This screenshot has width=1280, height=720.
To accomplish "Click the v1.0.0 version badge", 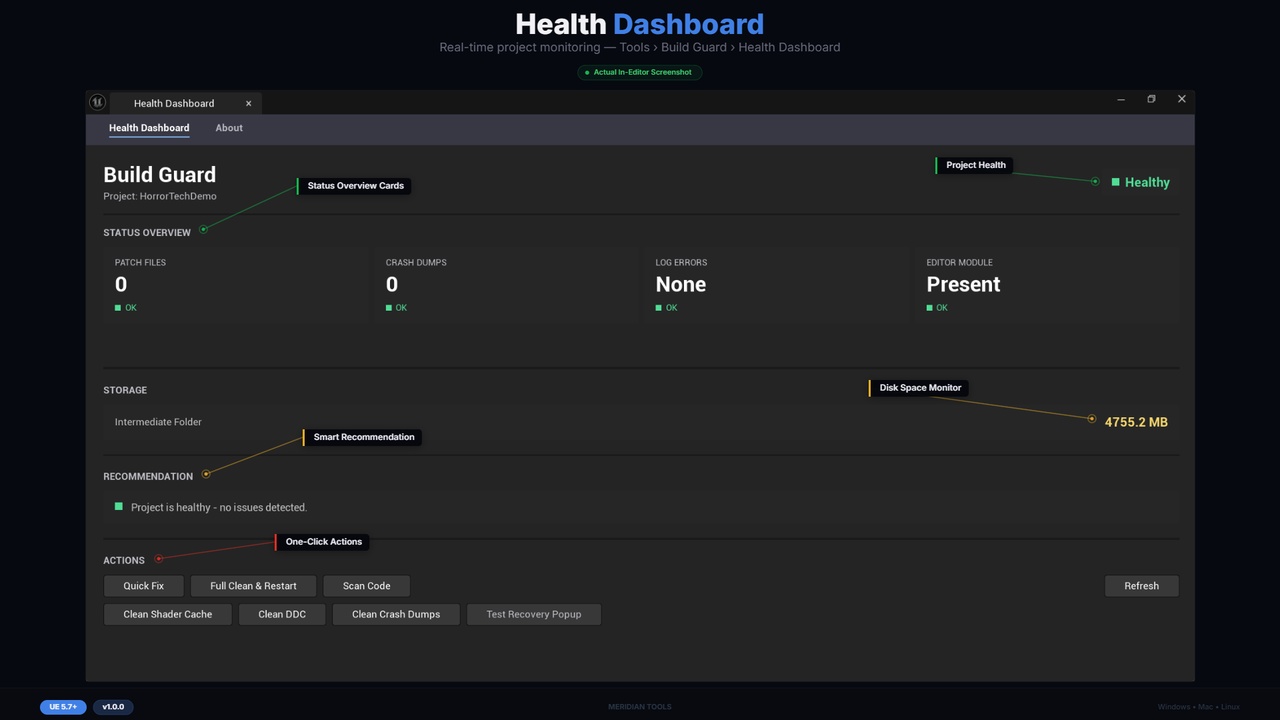I will pyautogui.click(x=113, y=707).
